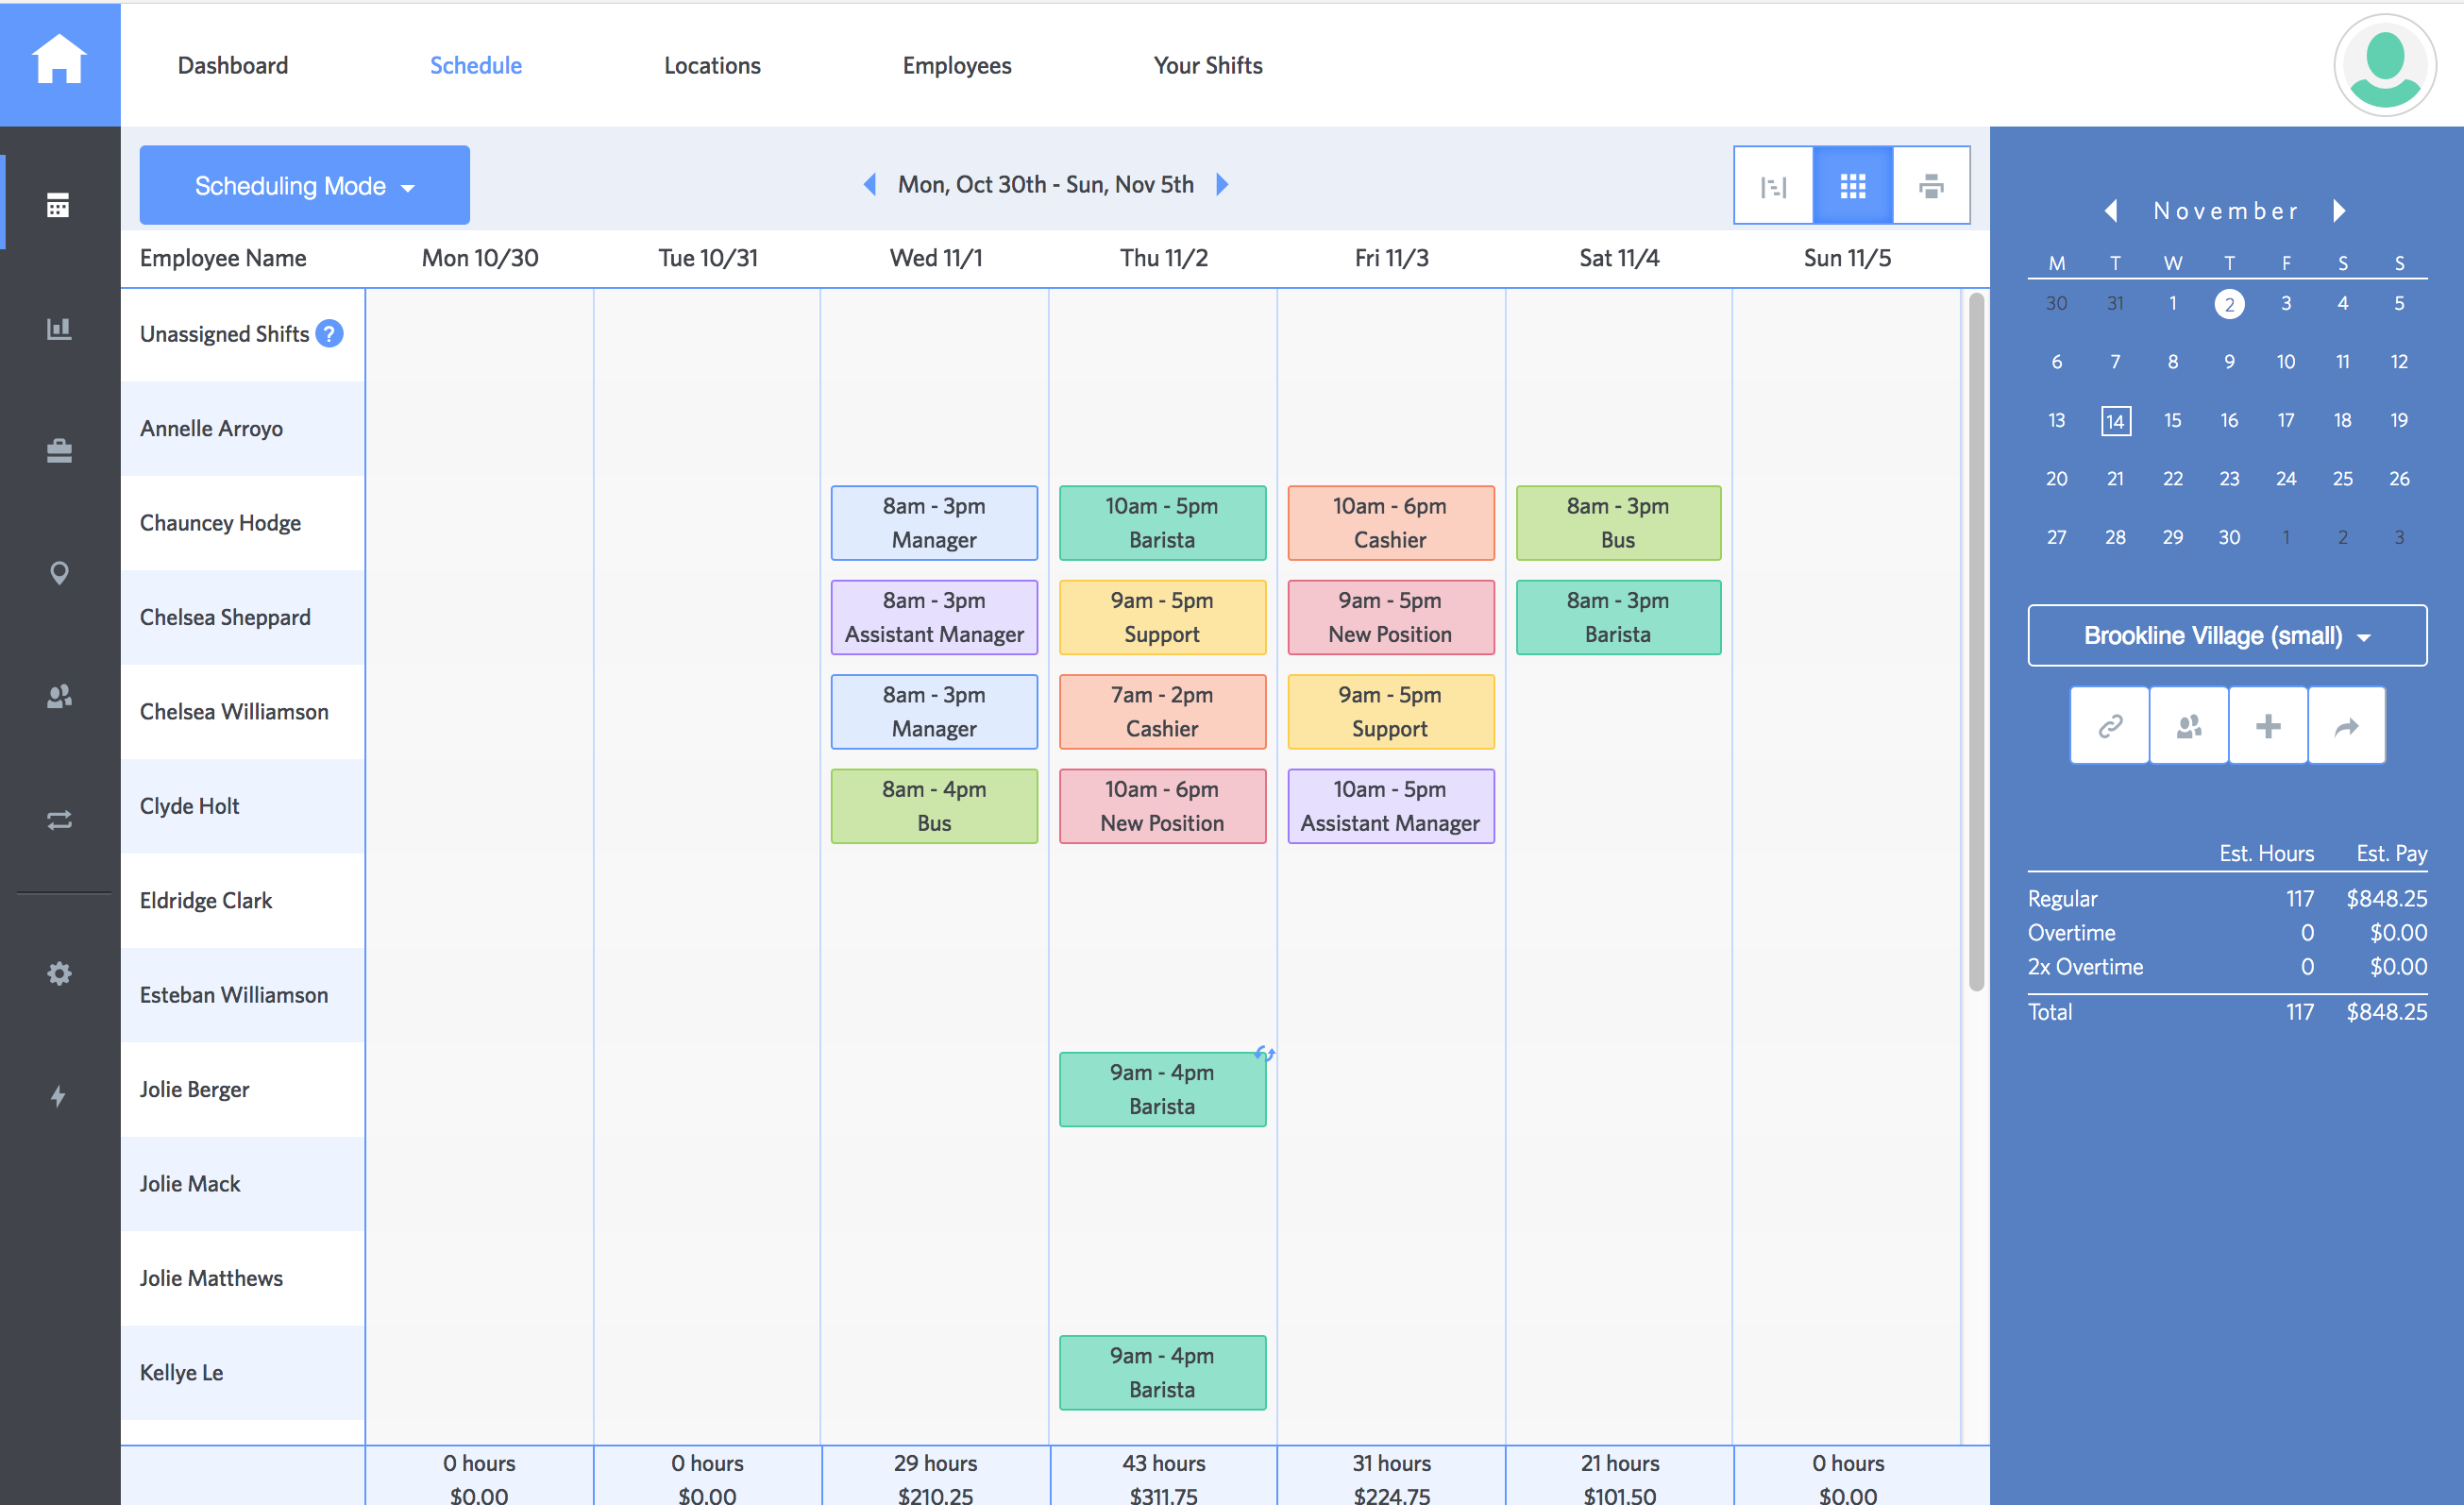Click the plus add shift button
Screen dimensions: 2464x1505
pos(2268,726)
